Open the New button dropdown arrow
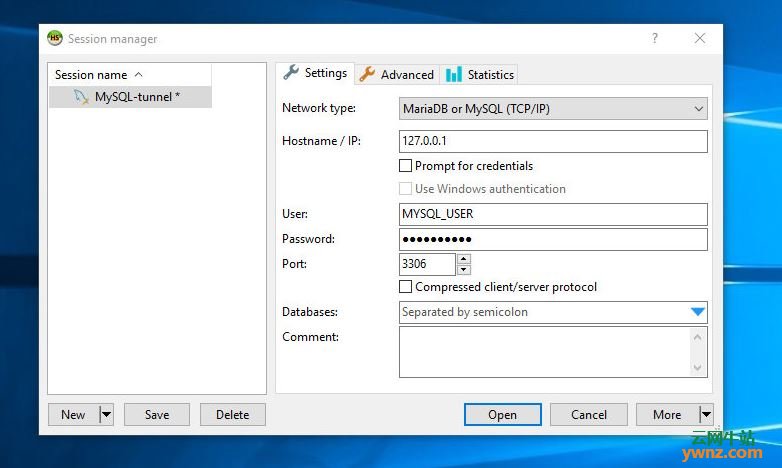Screen dimensions: 782x468 point(106,414)
